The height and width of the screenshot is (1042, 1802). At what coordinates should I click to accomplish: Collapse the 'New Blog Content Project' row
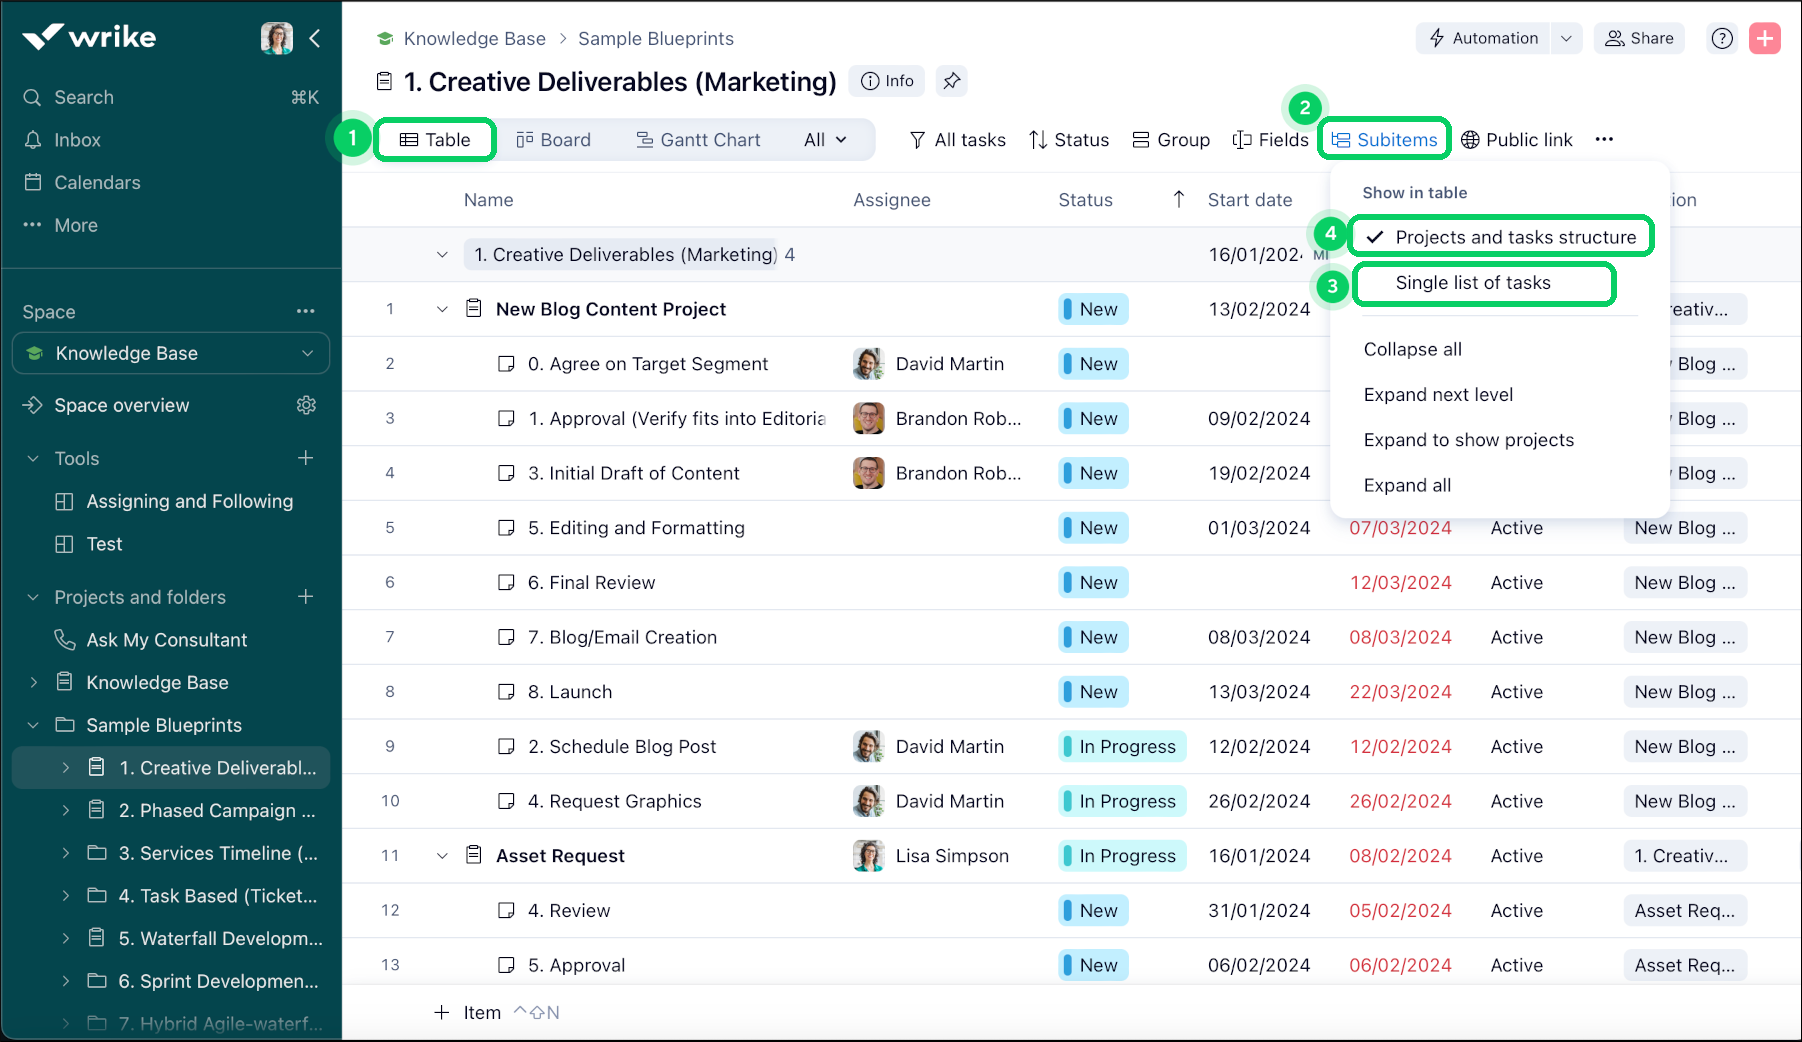point(442,309)
